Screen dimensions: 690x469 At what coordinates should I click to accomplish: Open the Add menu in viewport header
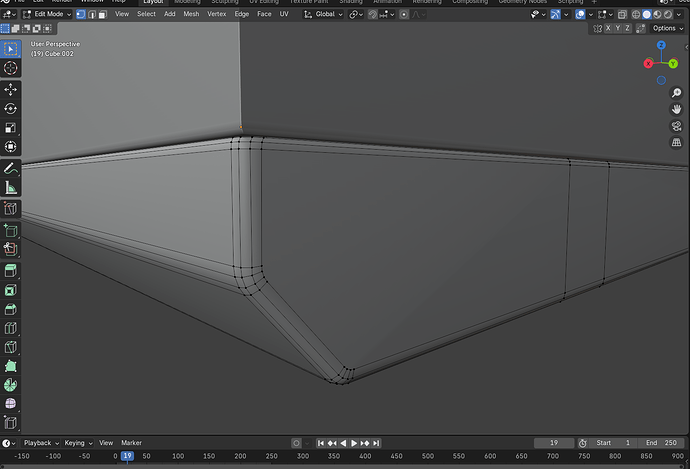(169, 14)
